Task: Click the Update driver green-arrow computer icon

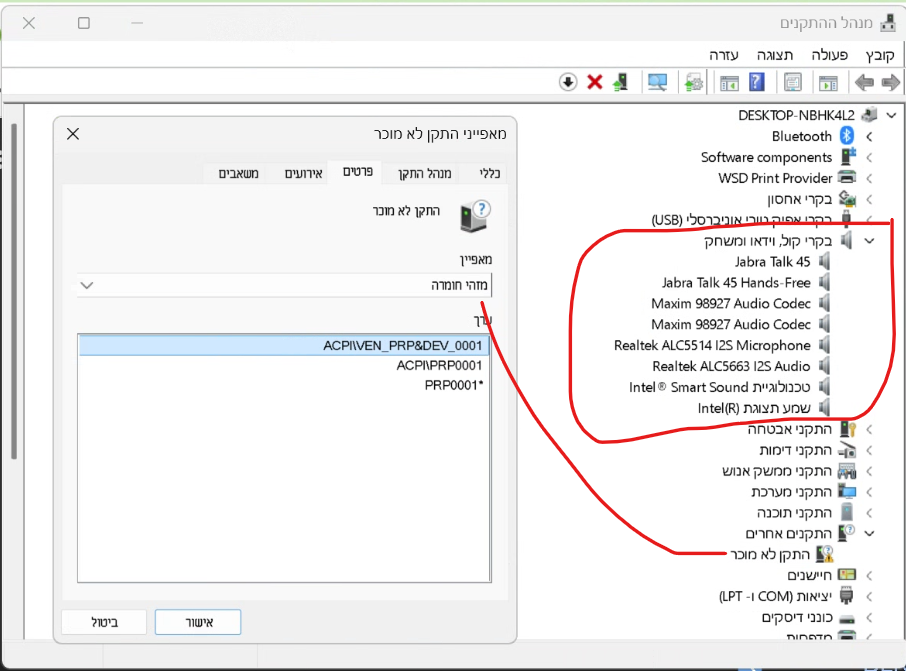Action: (621, 82)
